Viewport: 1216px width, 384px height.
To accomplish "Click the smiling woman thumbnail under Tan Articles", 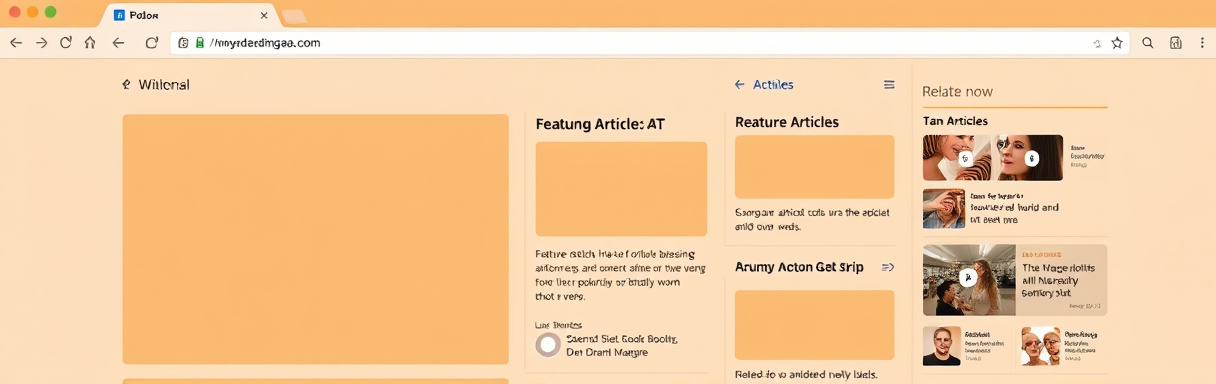I will 956,158.
